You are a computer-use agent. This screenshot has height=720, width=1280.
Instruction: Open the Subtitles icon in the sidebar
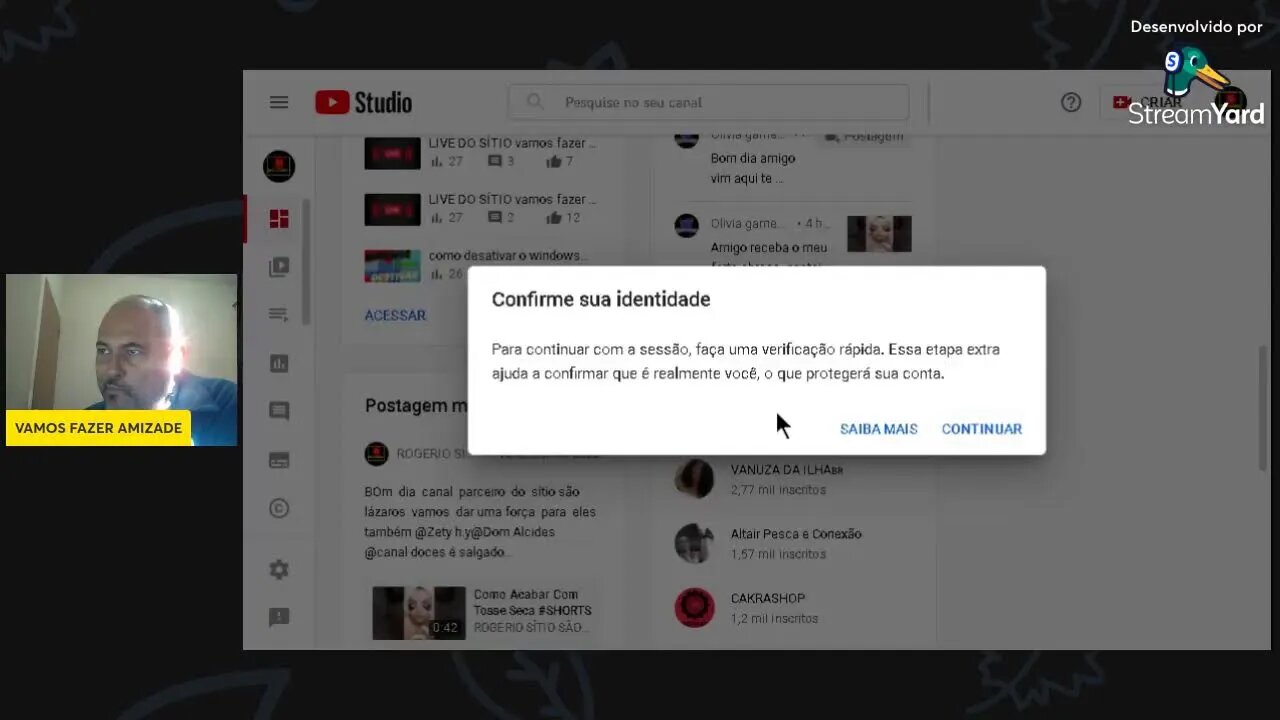(x=279, y=460)
